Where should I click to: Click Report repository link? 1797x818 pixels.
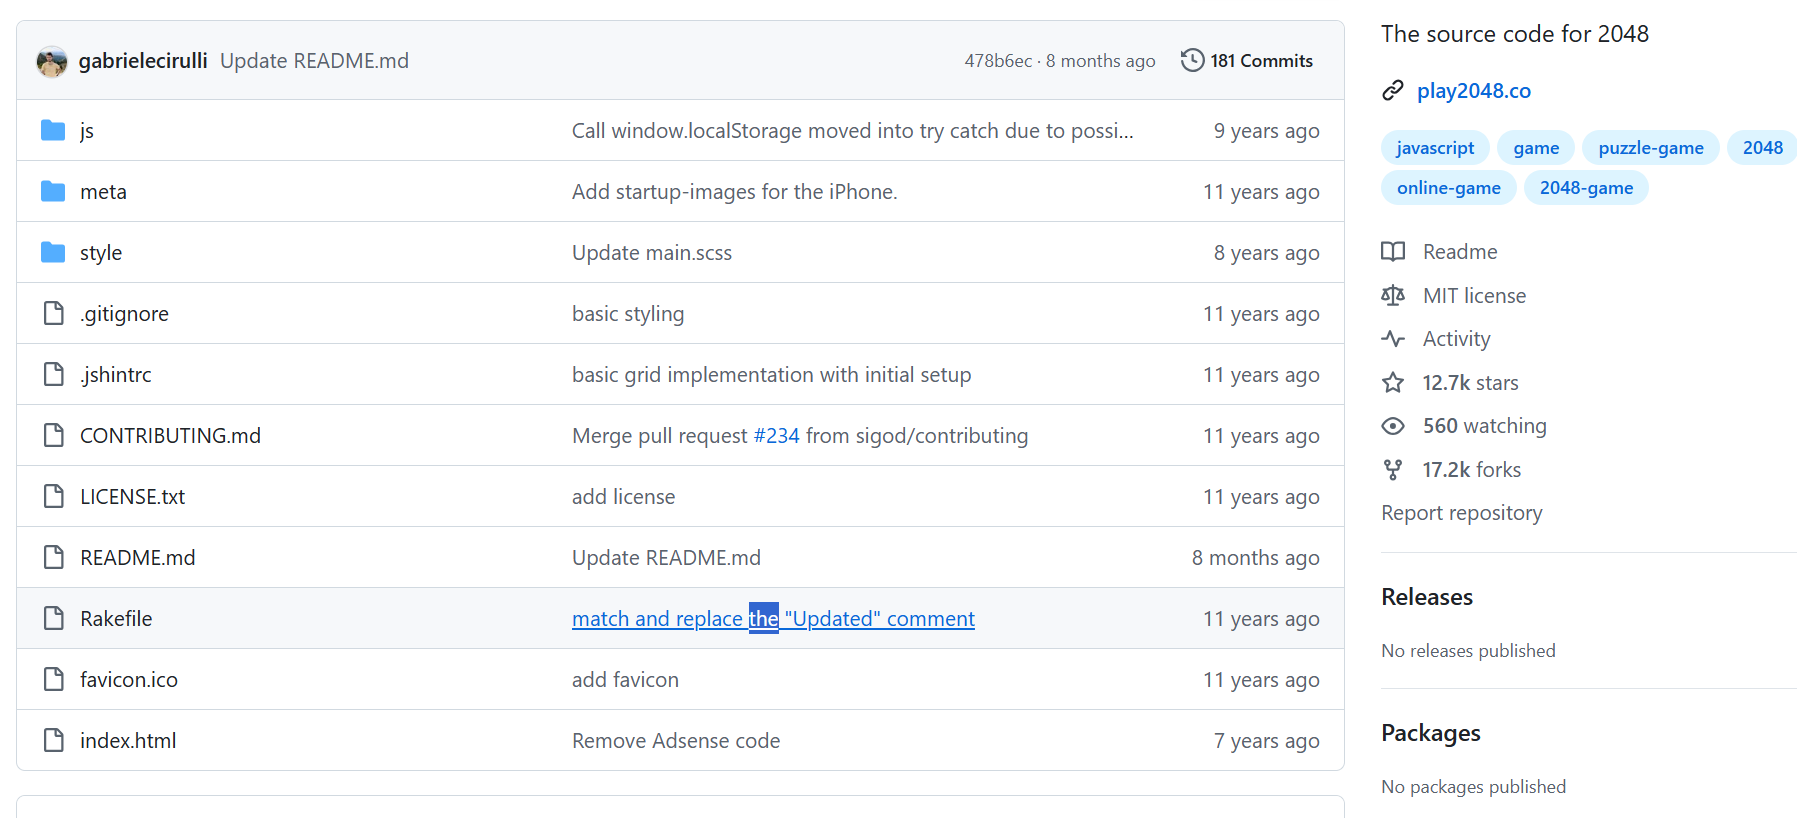pyautogui.click(x=1461, y=513)
